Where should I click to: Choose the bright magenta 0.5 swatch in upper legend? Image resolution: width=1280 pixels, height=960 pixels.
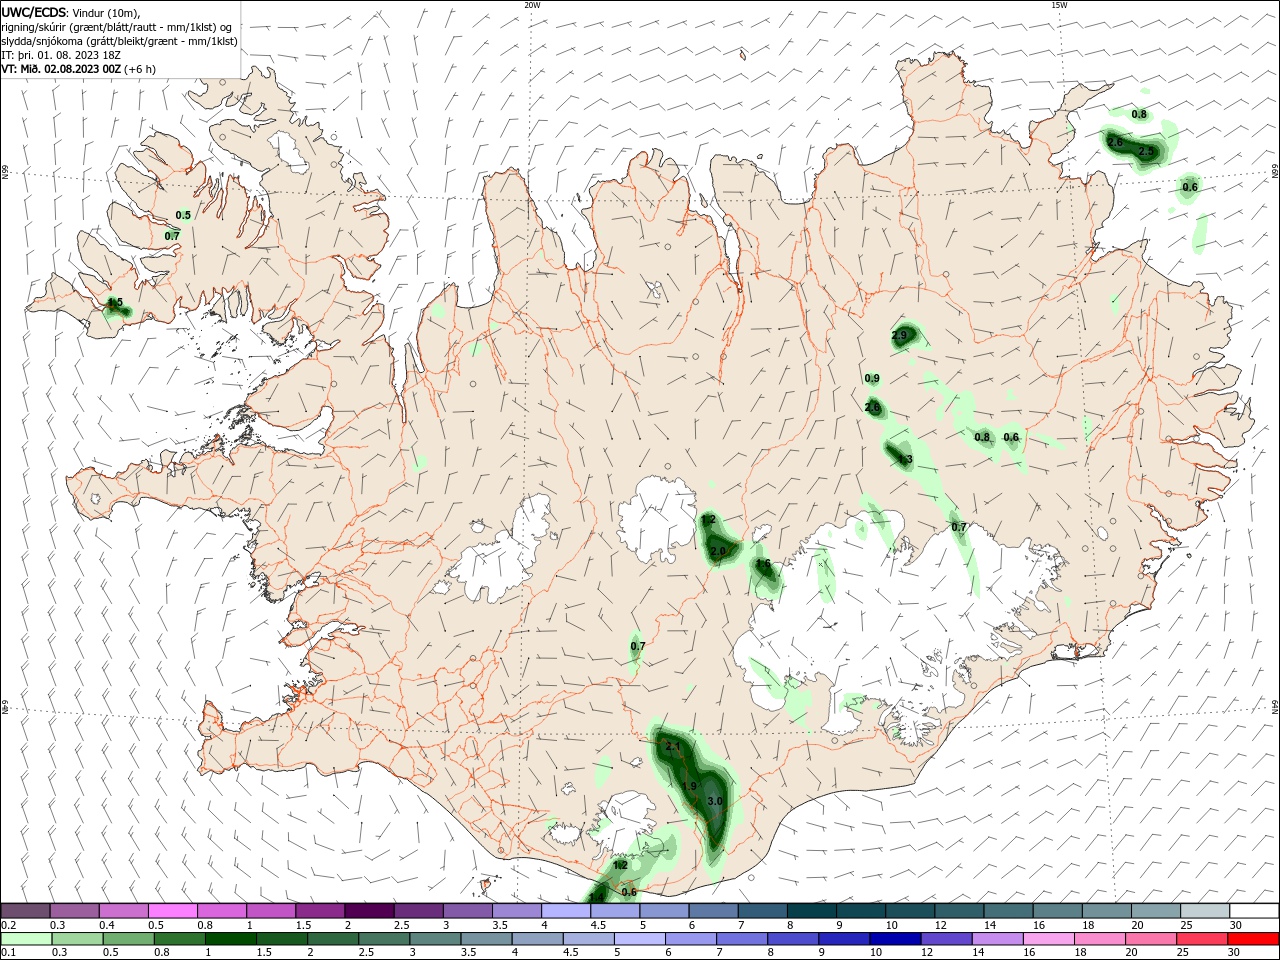(172, 911)
